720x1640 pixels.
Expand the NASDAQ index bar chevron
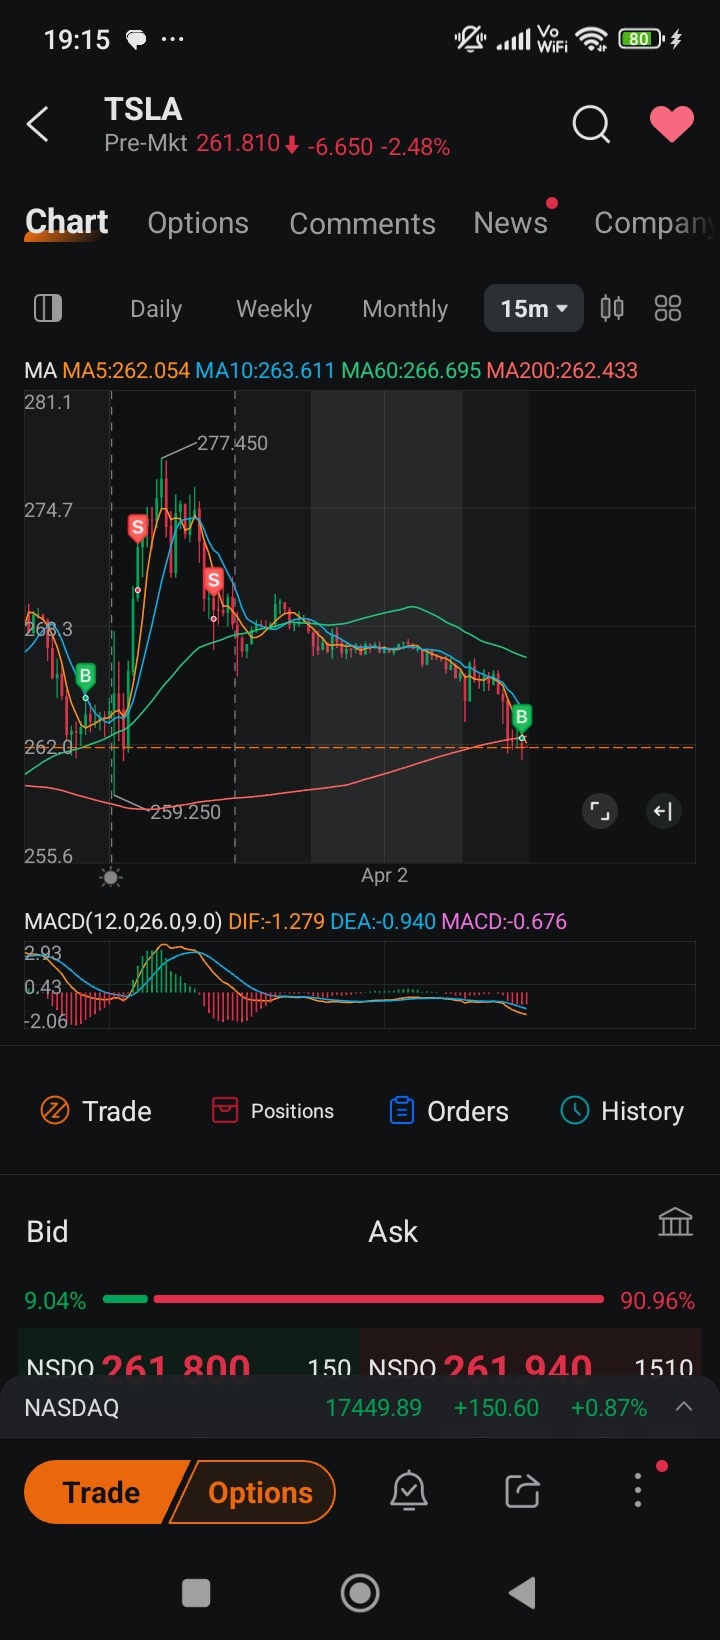[684, 1407]
